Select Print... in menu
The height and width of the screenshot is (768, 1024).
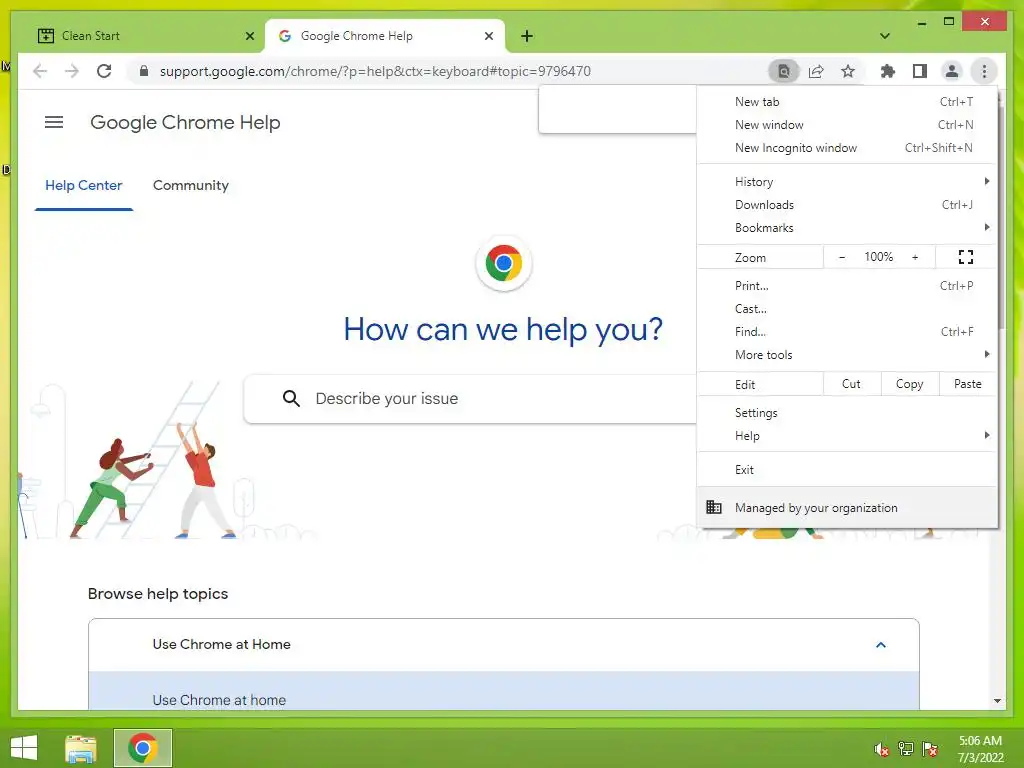tap(847, 285)
